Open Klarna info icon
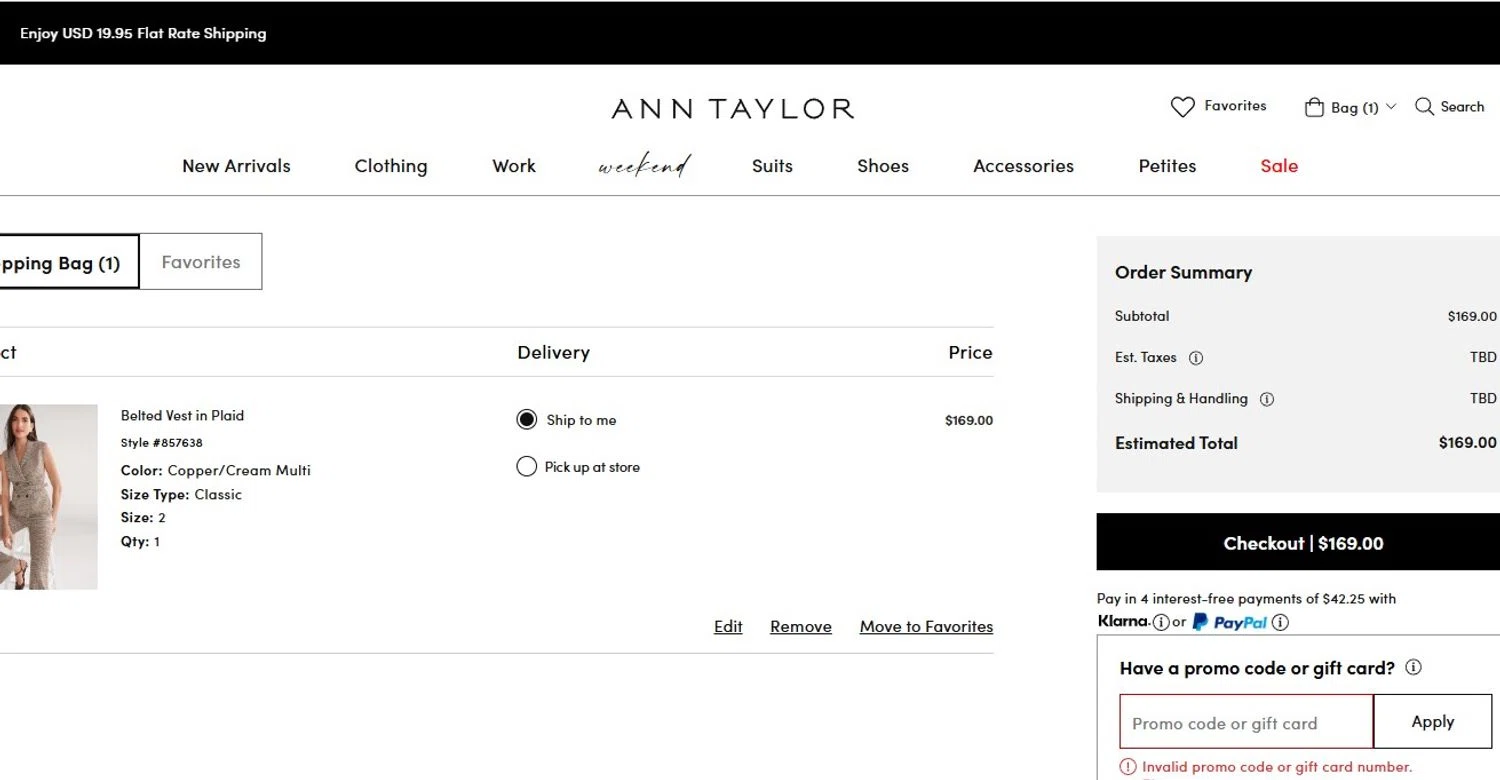 pos(1161,622)
